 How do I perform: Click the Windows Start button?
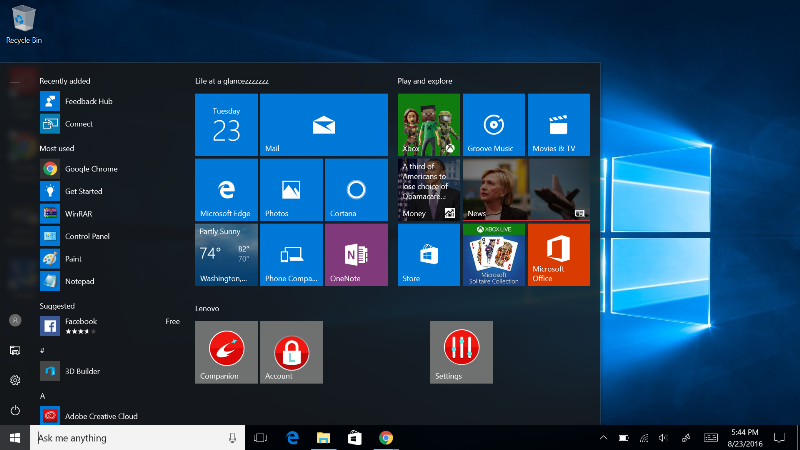click(15, 438)
